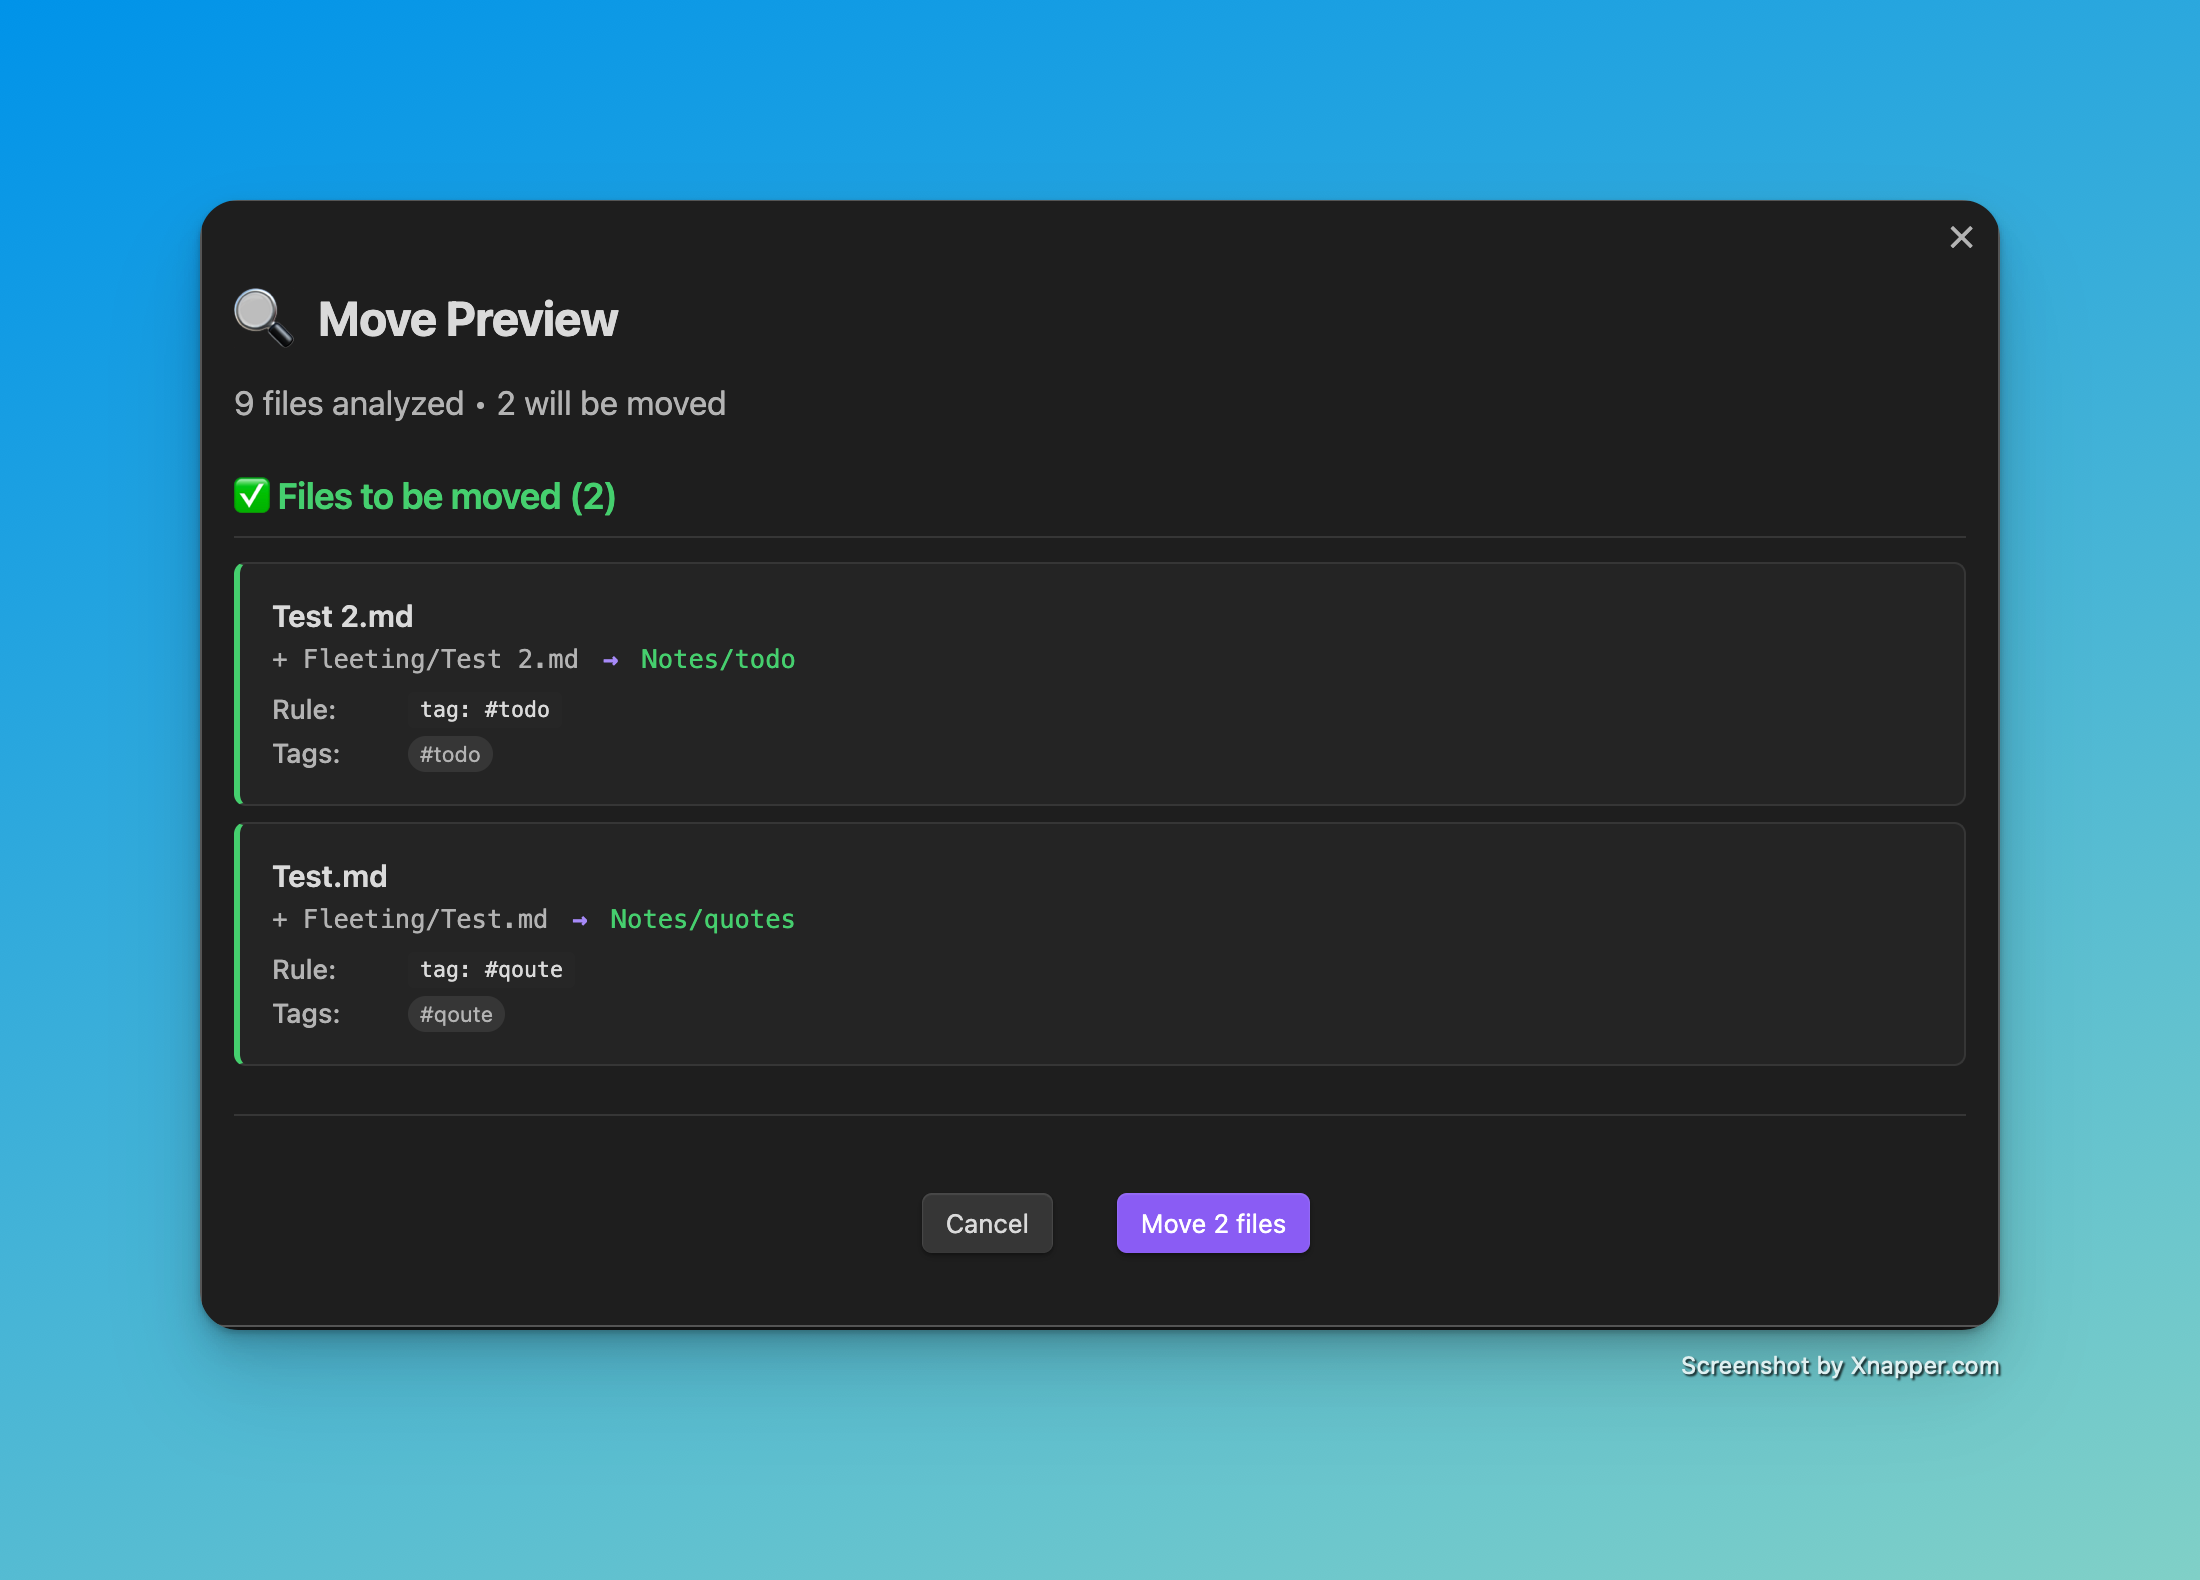Click the Notes/quotes destination path
Screen dimensions: 2200x1580
702,919
